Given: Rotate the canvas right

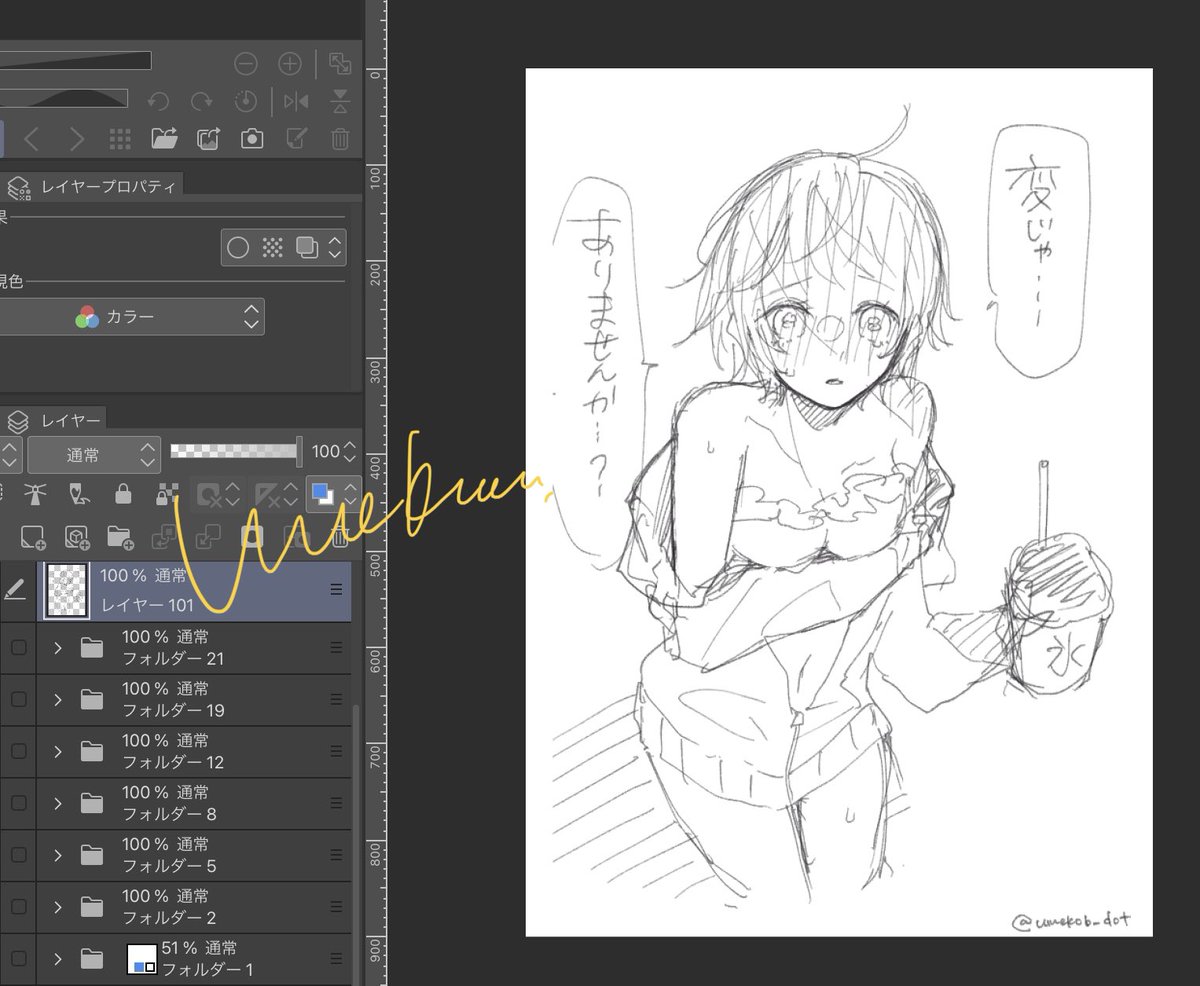Looking at the screenshot, I should point(201,101).
